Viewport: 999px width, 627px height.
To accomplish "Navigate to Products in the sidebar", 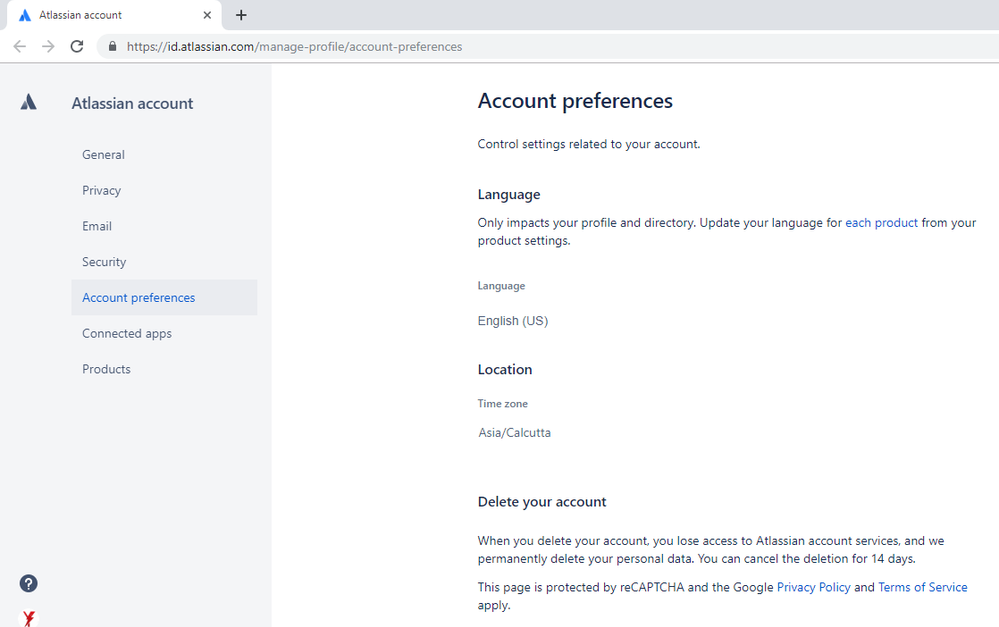I will tap(106, 369).
